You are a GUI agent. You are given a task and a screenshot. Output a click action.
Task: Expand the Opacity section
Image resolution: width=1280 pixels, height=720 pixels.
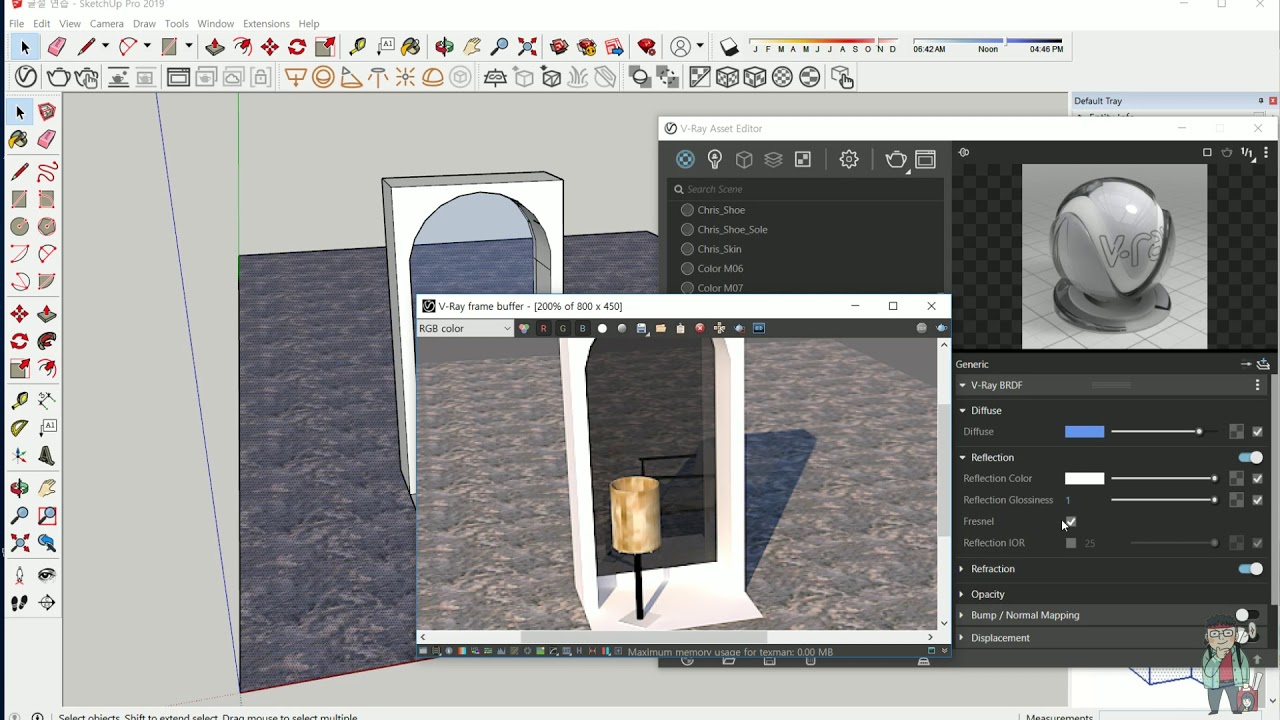(x=962, y=594)
